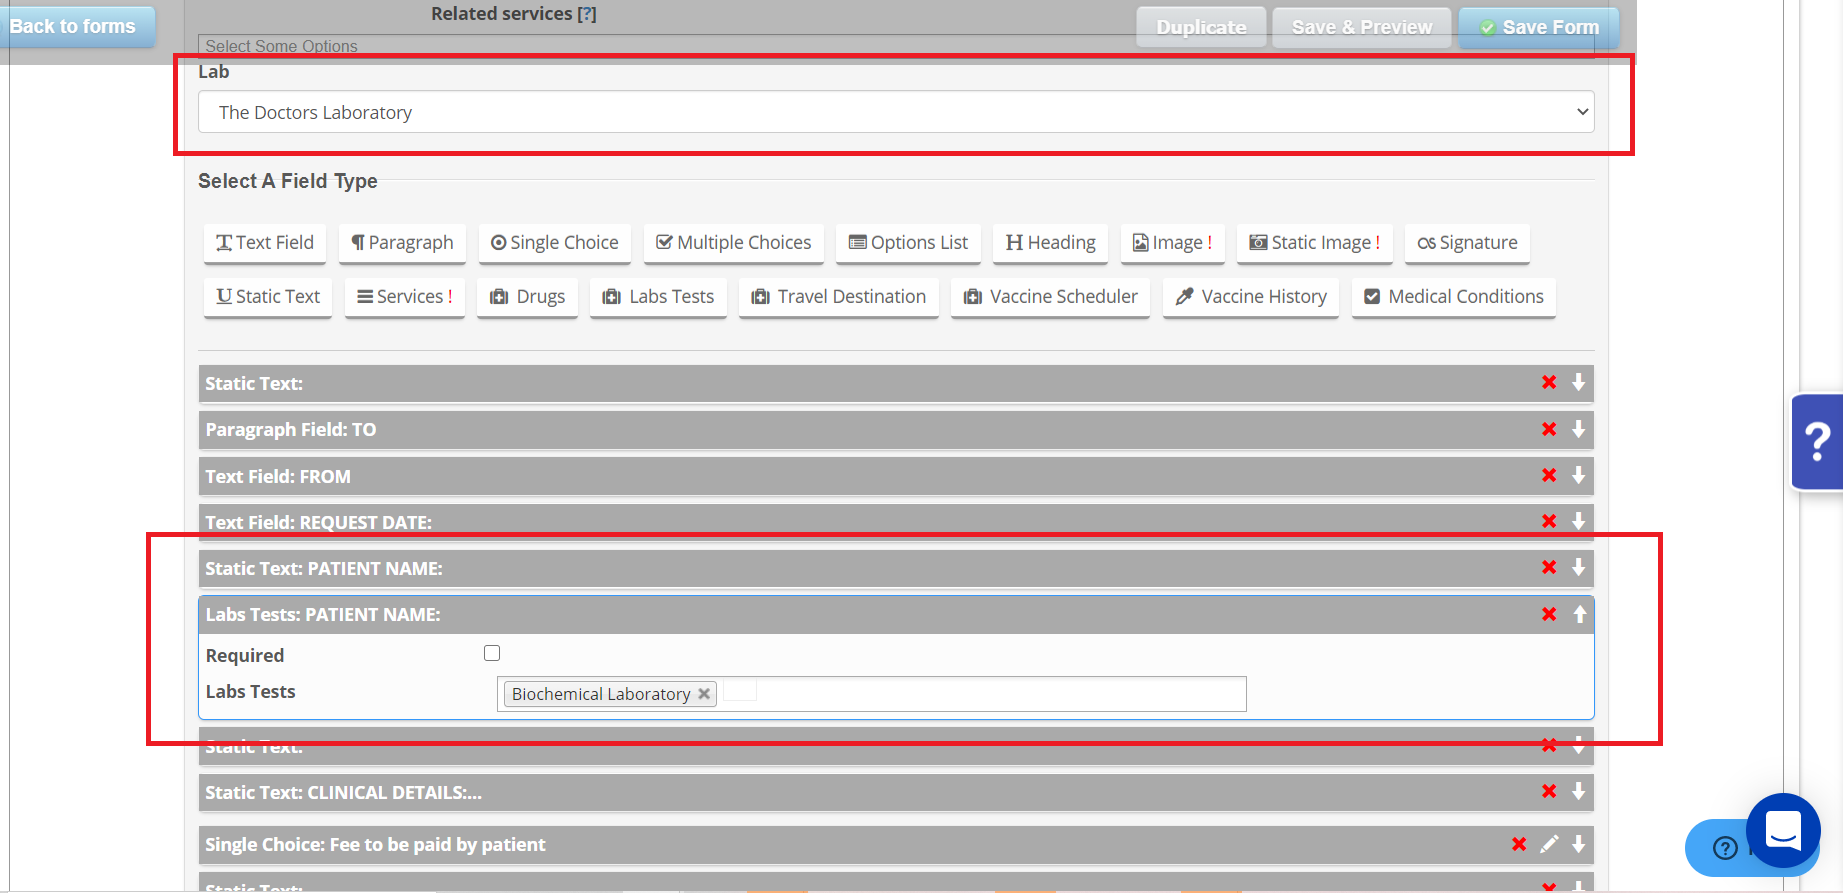Image resolution: width=1843 pixels, height=893 pixels.
Task: Add a Paragraph field type
Action: (402, 243)
